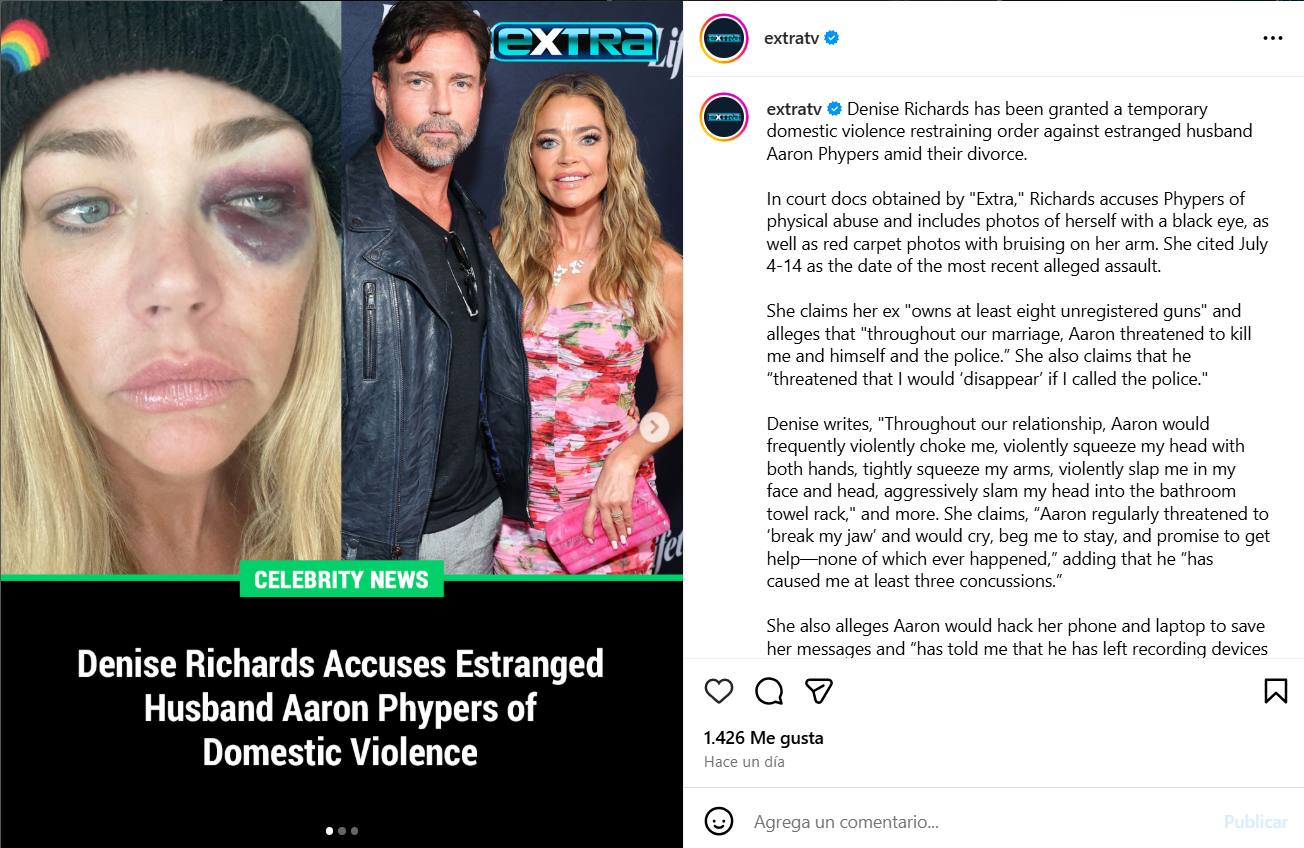1304x848 pixels.
Task: View the 1.426 Me gusta likes list
Action: click(x=764, y=738)
